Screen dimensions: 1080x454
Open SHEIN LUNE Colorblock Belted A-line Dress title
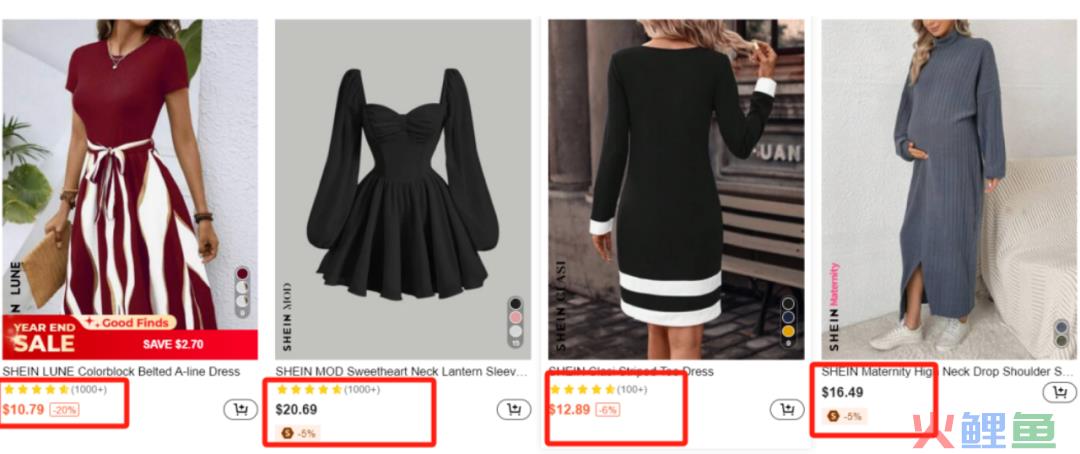click(121, 371)
